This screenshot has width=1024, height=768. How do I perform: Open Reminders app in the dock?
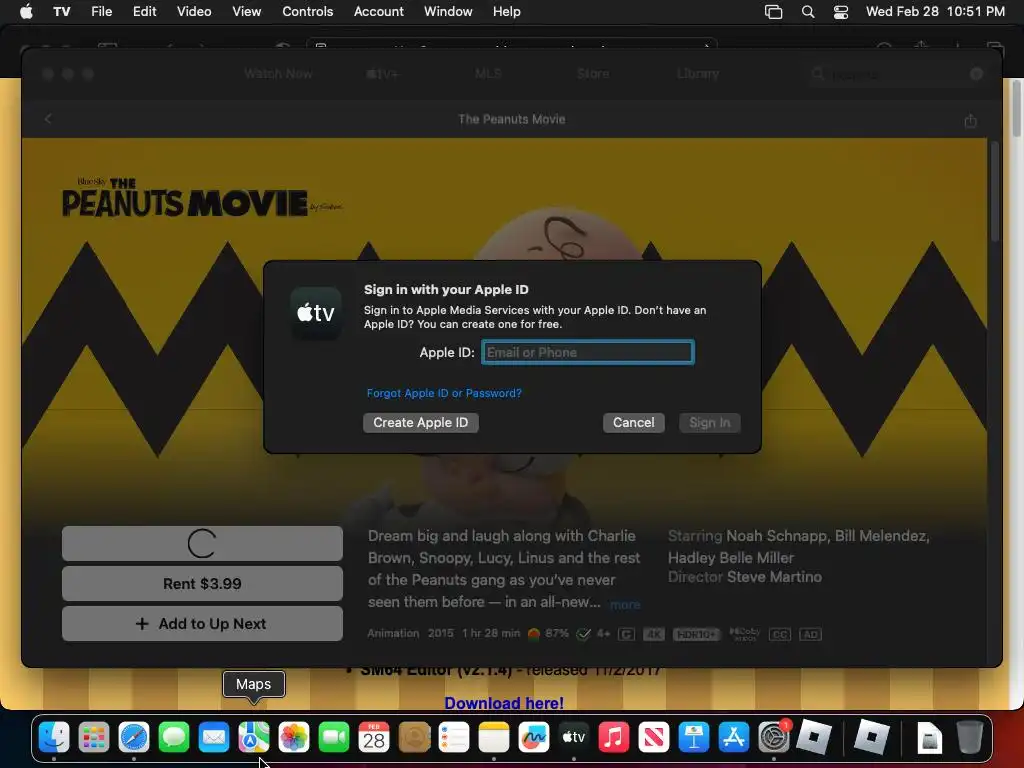454,738
